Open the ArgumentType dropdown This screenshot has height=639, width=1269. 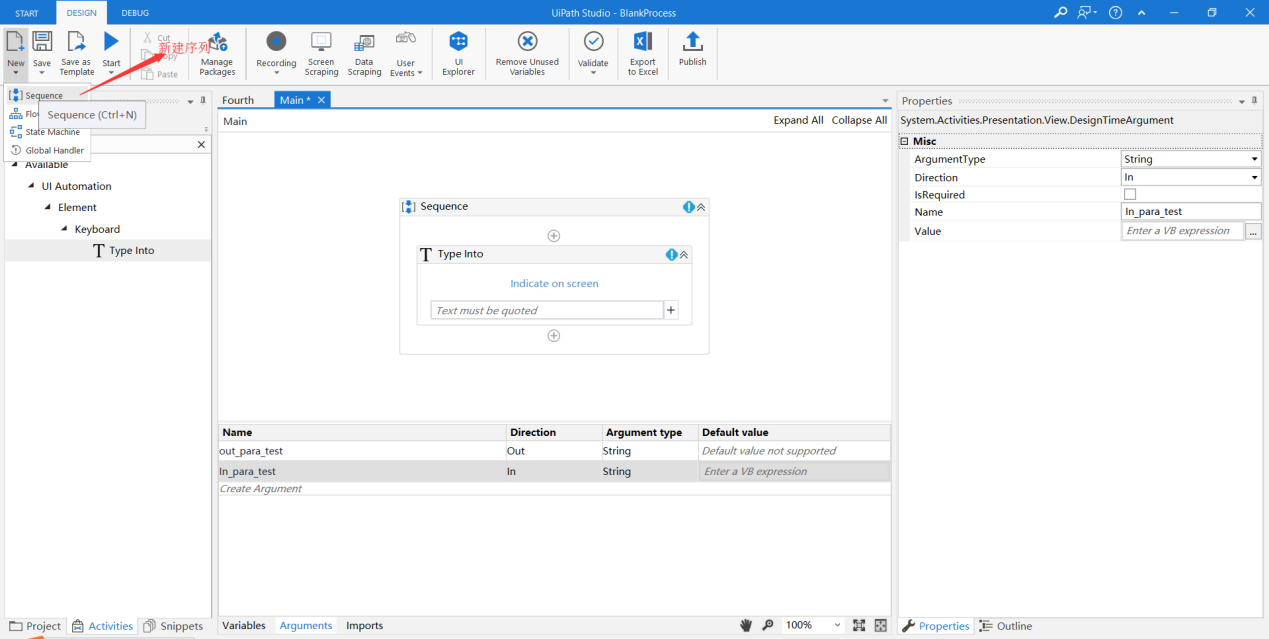point(1254,158)
